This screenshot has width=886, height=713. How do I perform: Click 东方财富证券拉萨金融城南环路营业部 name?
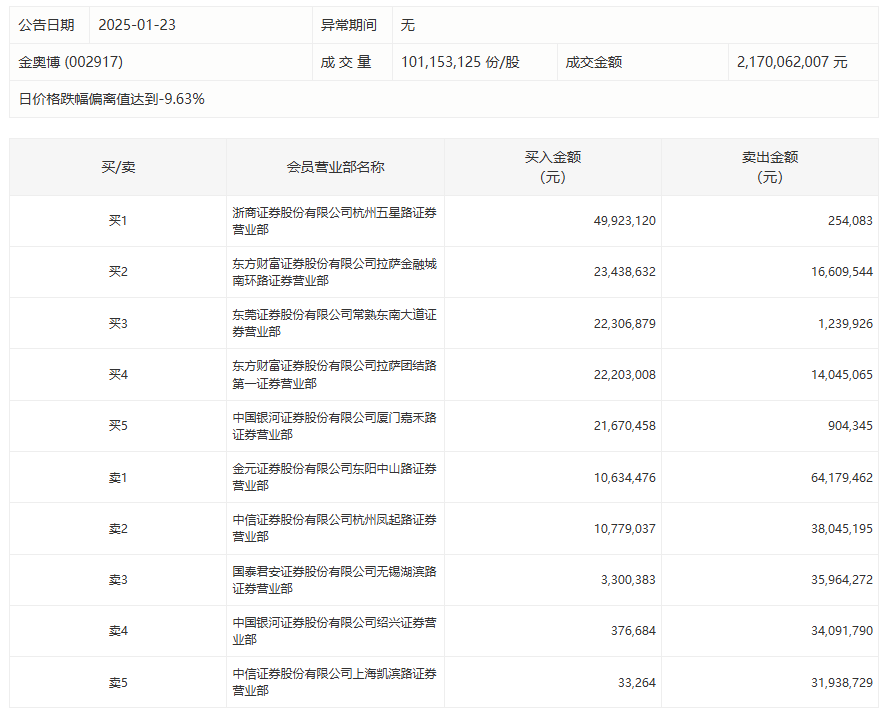335,272
